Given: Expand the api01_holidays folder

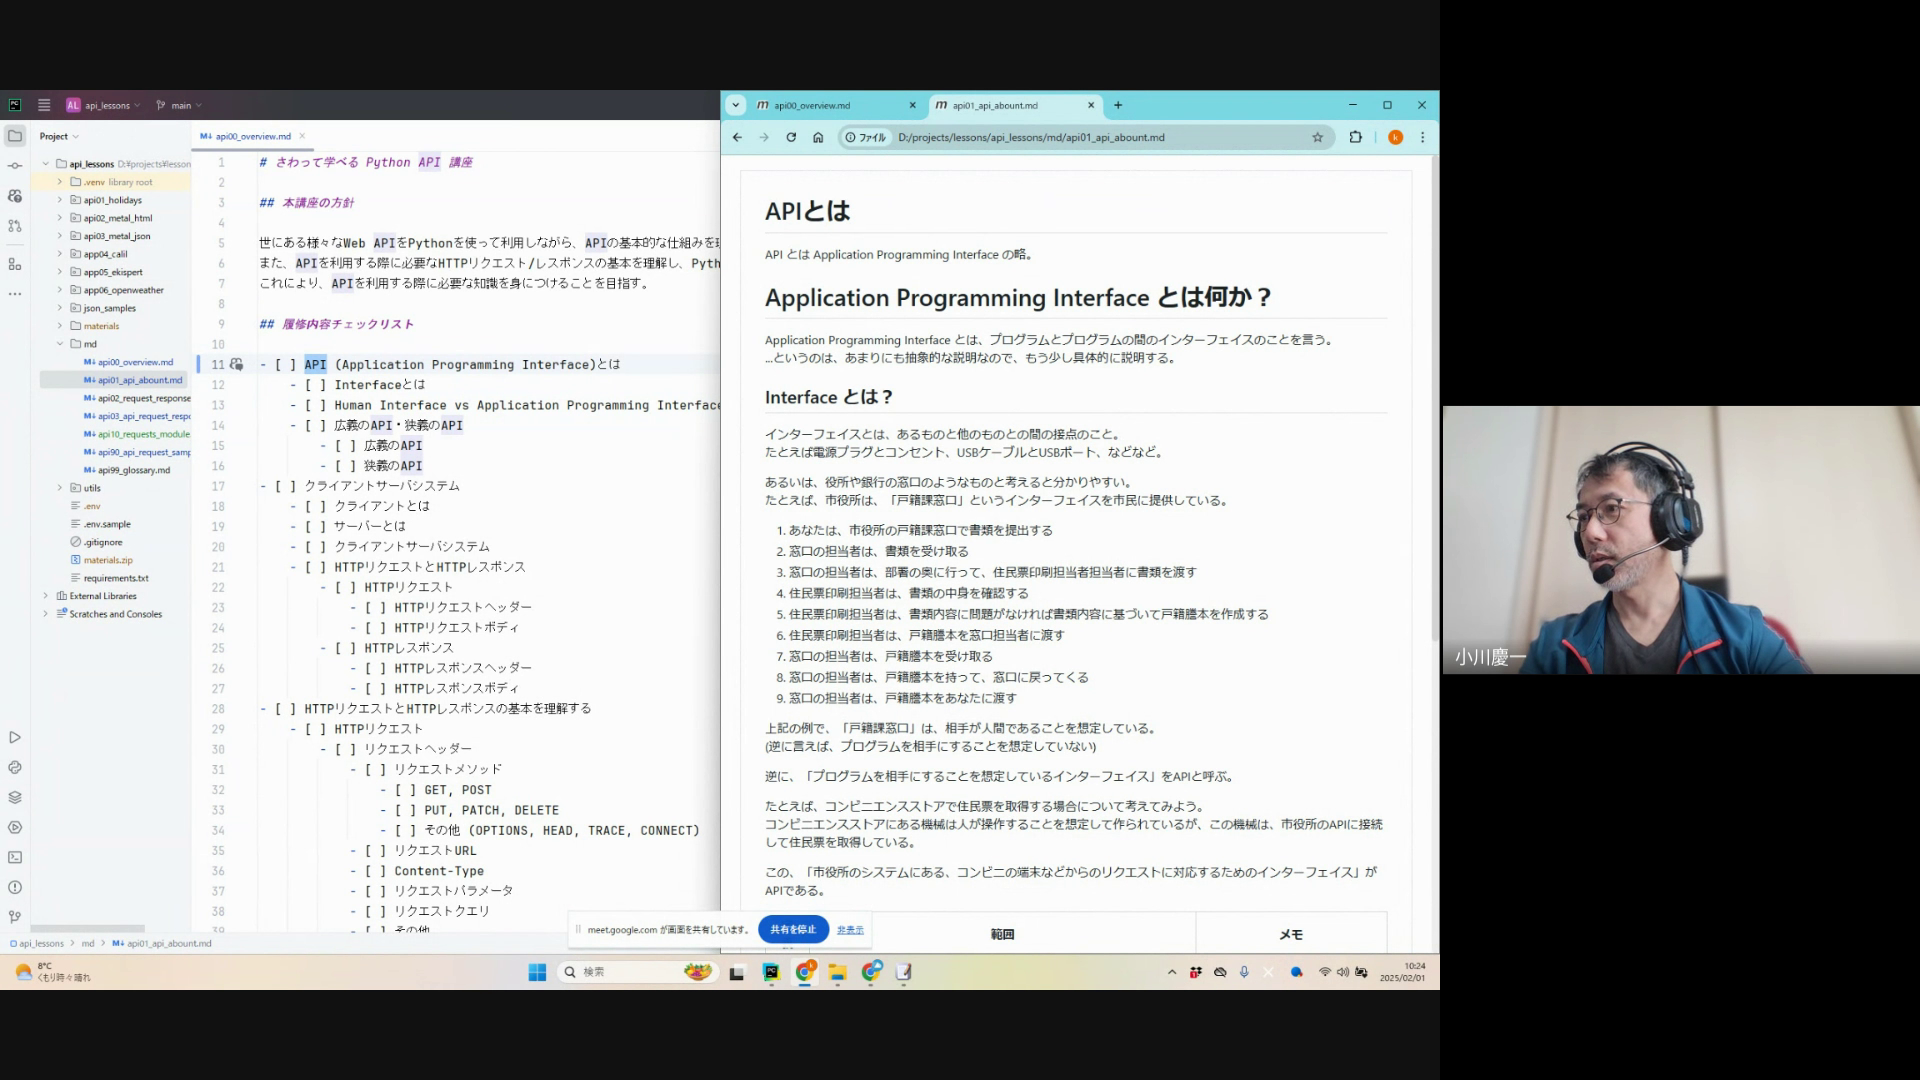Looking at the screenshot, I should [x=60, y=200].
